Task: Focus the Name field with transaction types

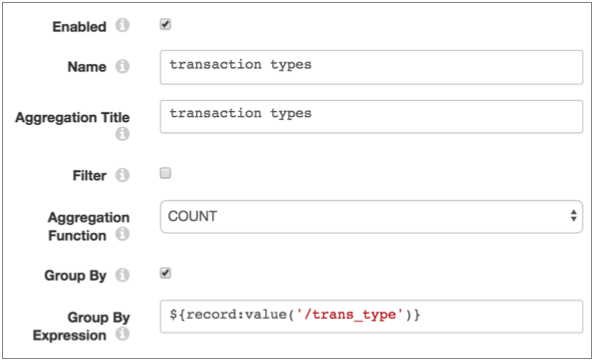Action: click(x=371, y=67)
